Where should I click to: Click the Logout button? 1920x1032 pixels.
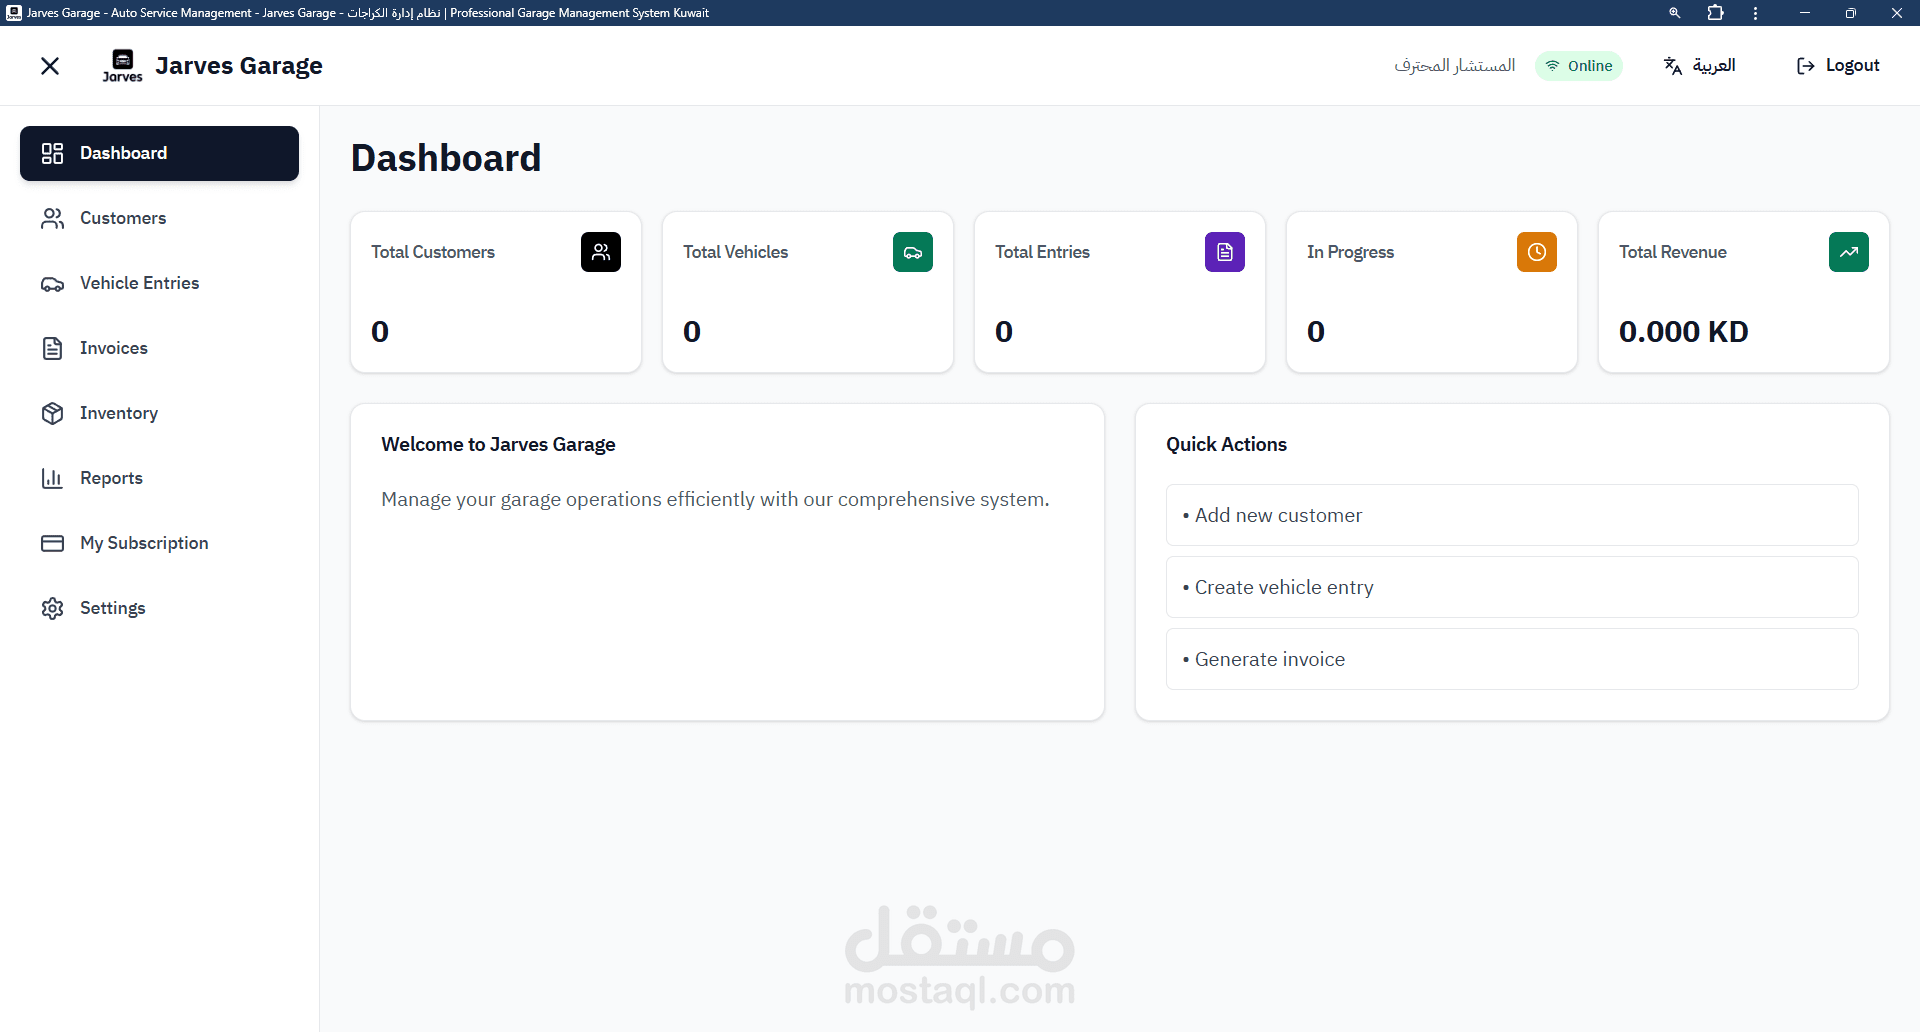(x=1838, y=66)
